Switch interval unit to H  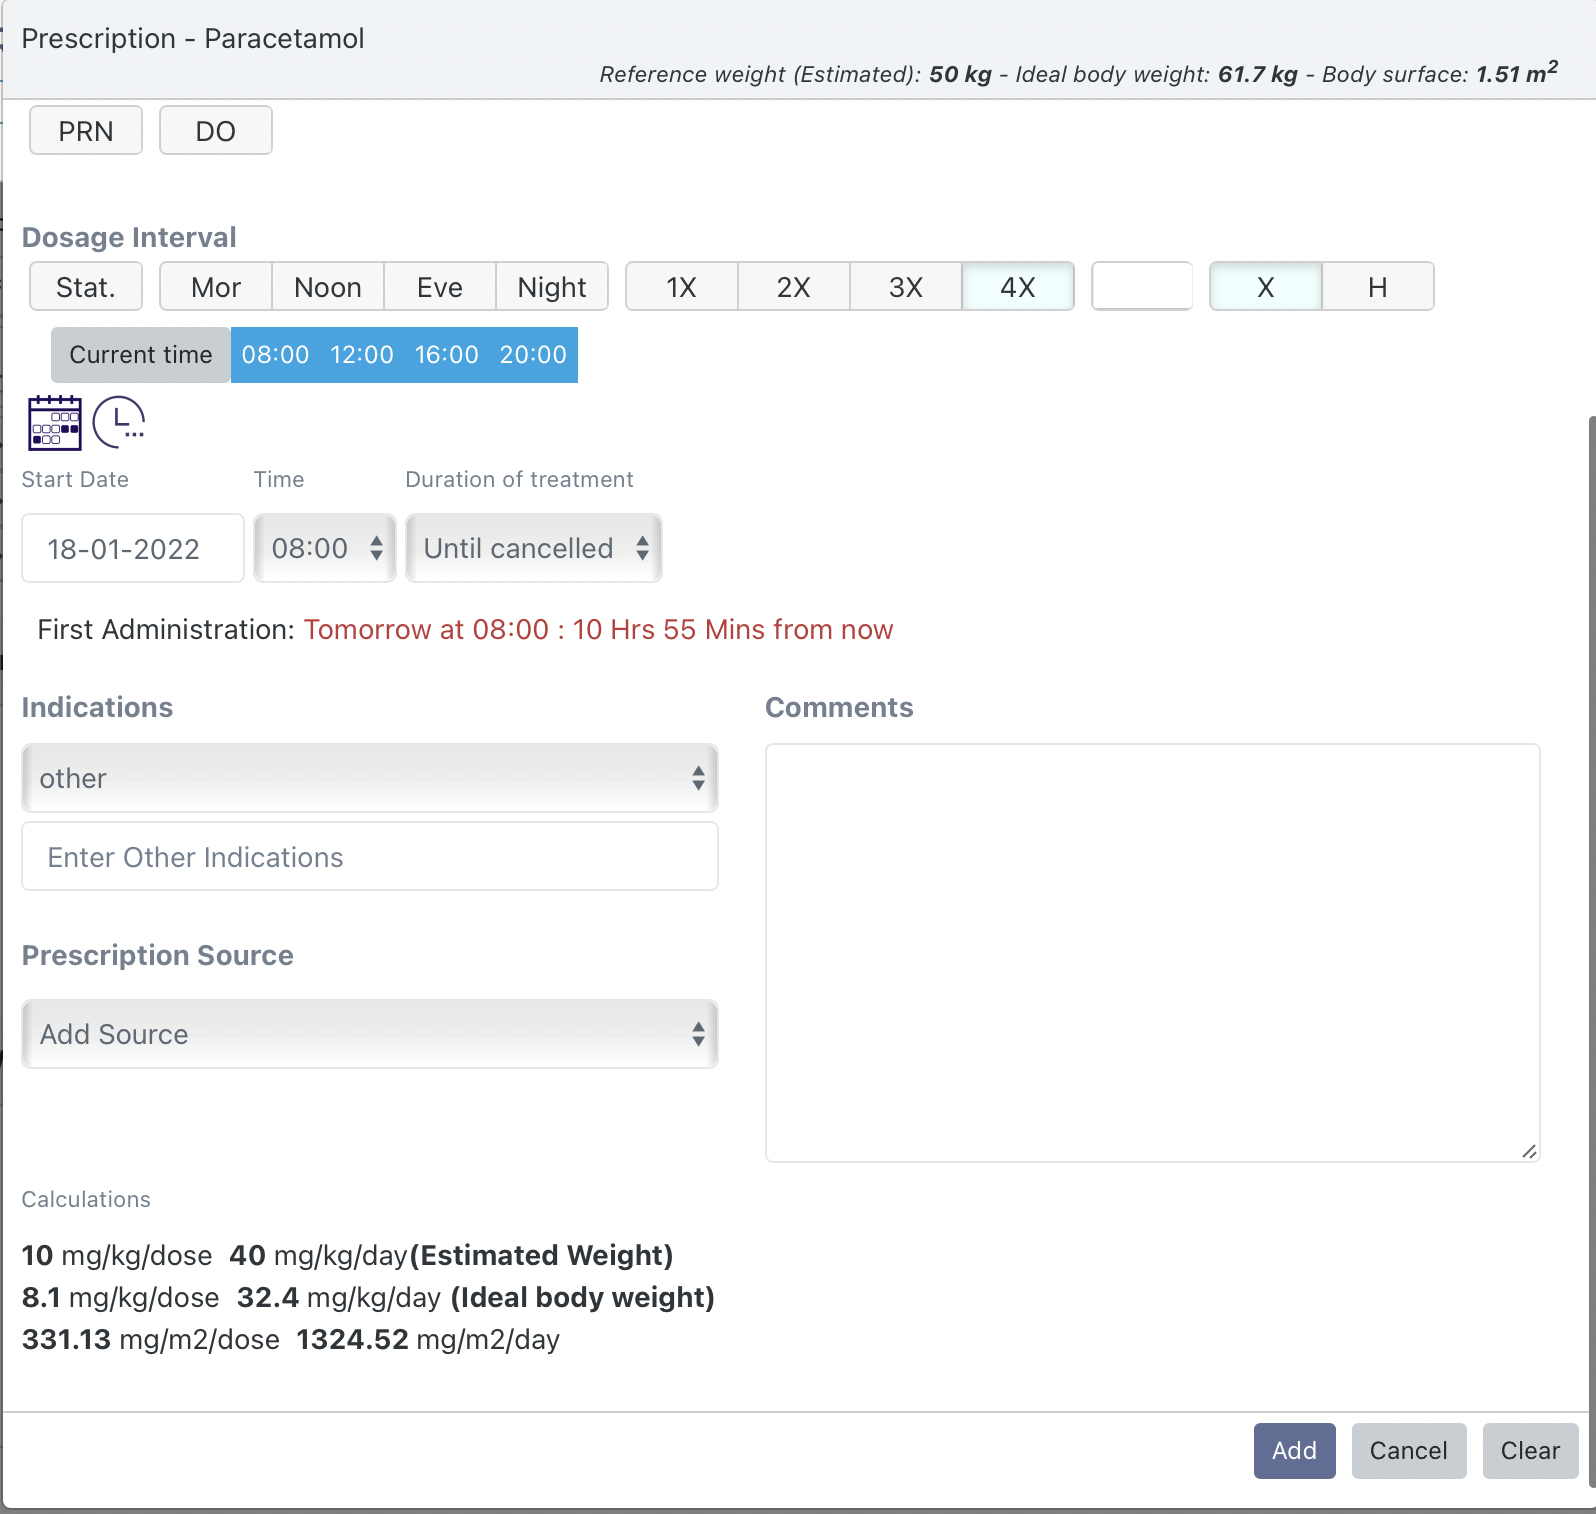[1377, 287]
